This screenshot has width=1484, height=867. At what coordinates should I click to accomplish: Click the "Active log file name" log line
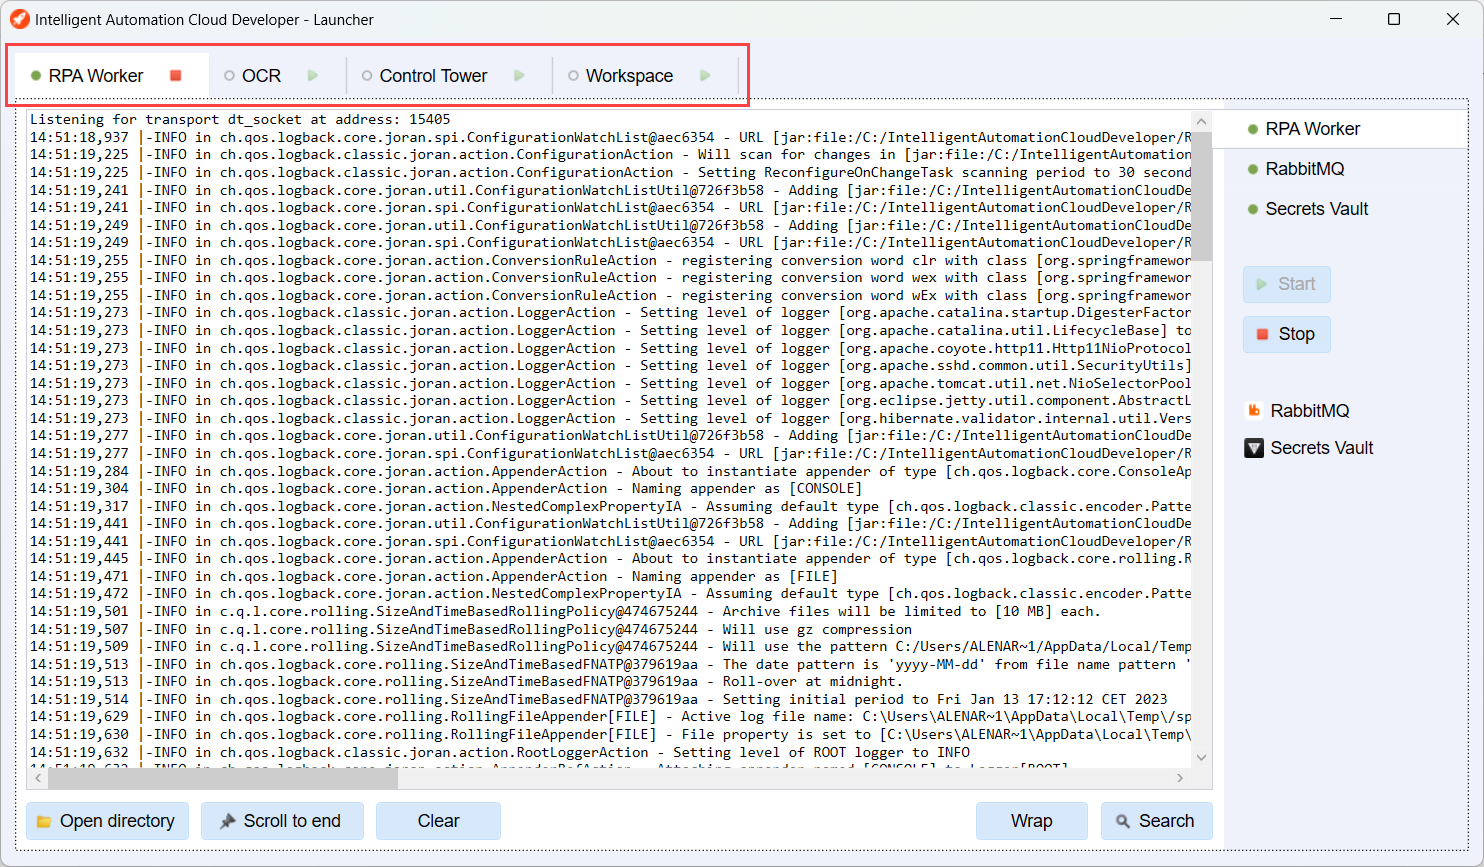[x=610, y=716]
